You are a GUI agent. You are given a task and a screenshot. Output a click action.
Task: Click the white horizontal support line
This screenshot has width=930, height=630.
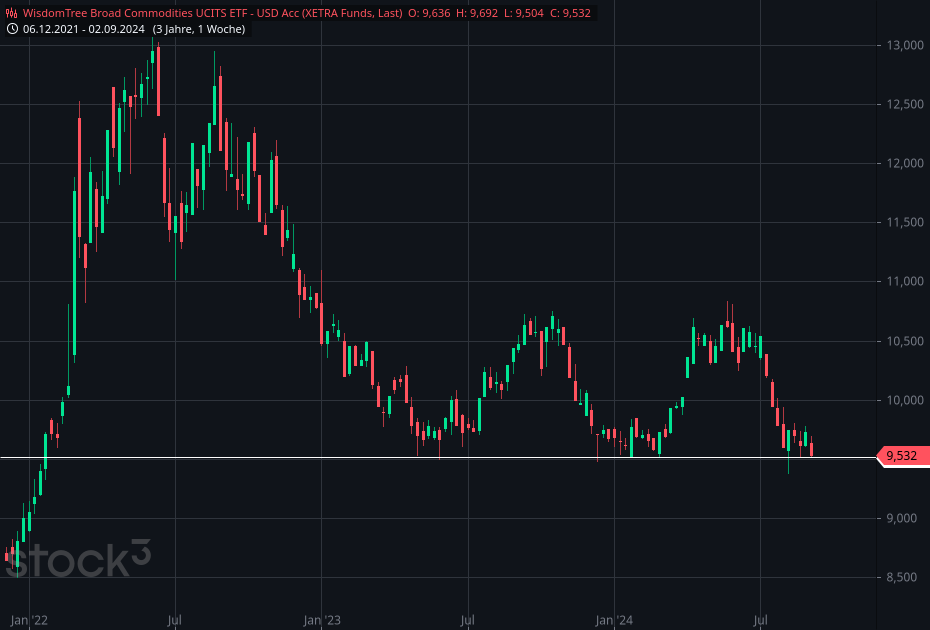[x=300, y=456]
